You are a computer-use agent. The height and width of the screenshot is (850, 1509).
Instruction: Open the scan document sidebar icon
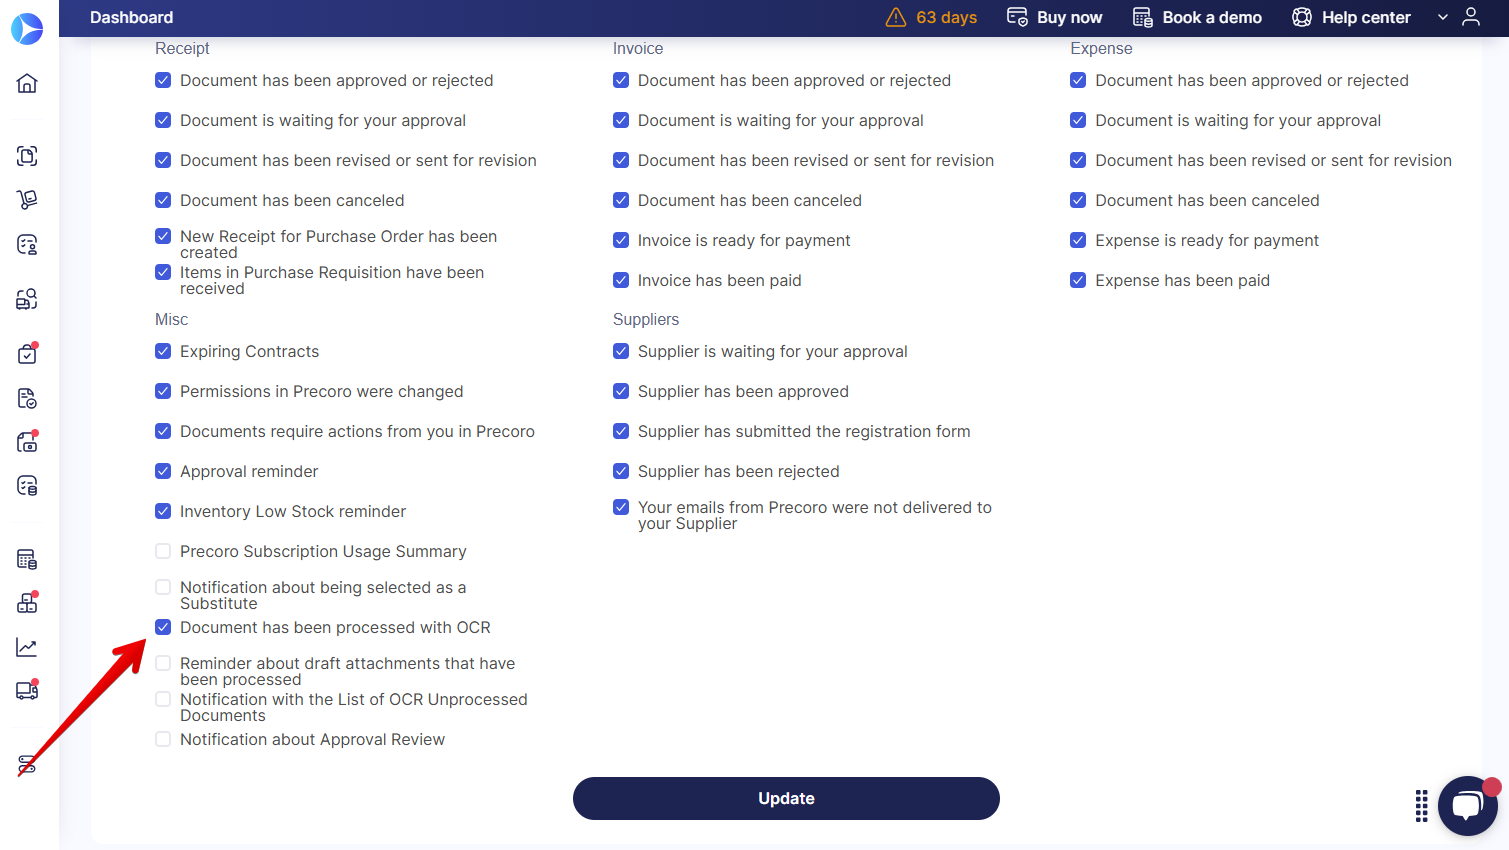point(27,156)
